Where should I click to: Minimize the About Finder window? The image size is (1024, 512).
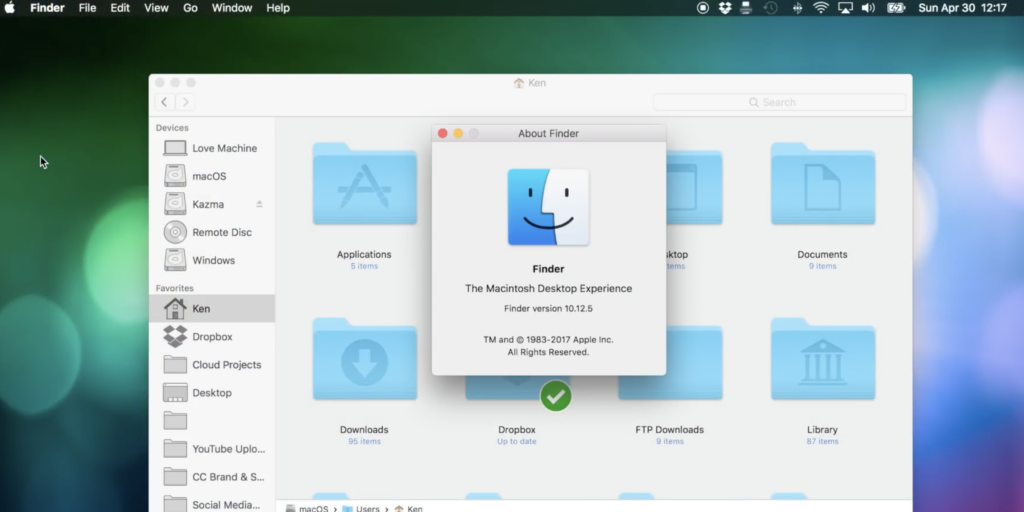458,133
